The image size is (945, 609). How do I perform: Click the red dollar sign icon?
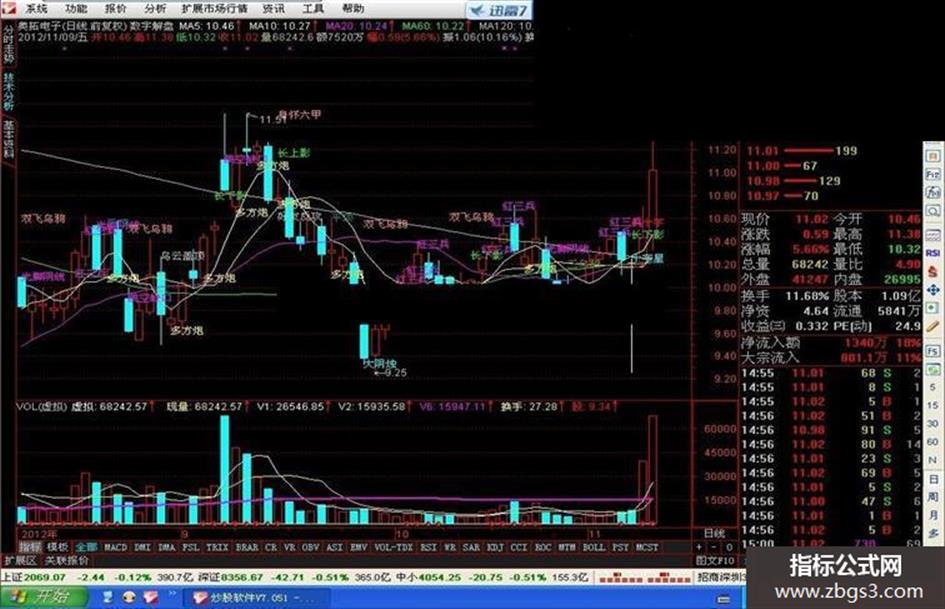pos(932,271)
